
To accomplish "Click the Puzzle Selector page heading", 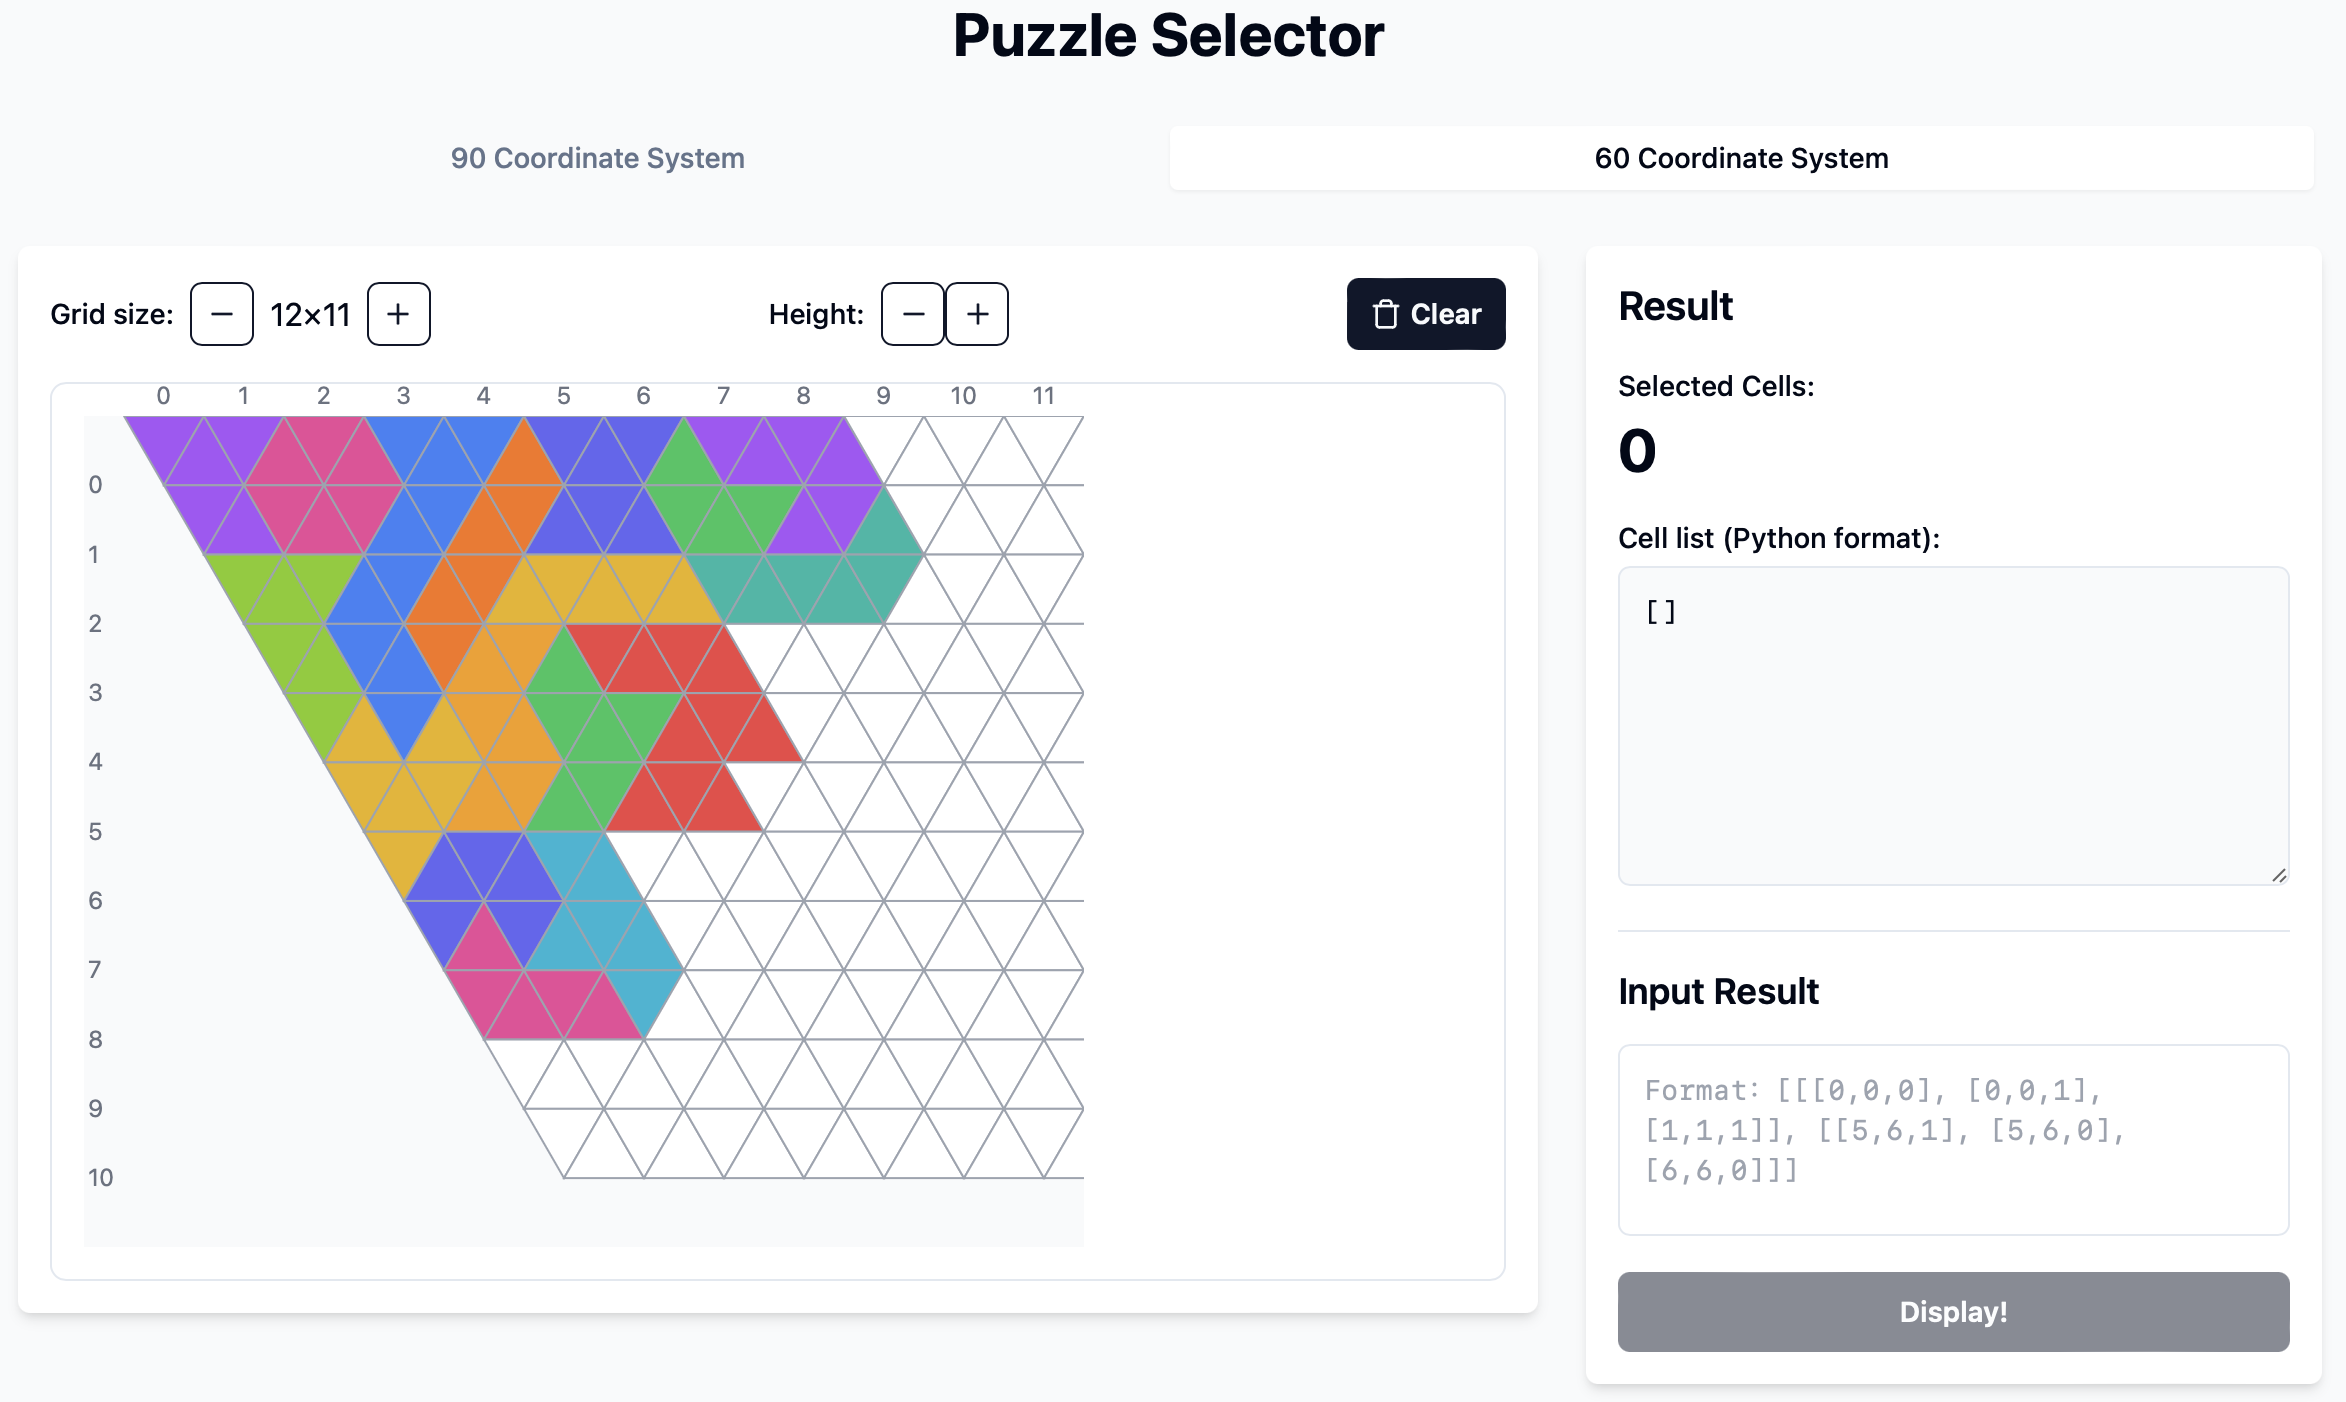I will [1168, 36].
